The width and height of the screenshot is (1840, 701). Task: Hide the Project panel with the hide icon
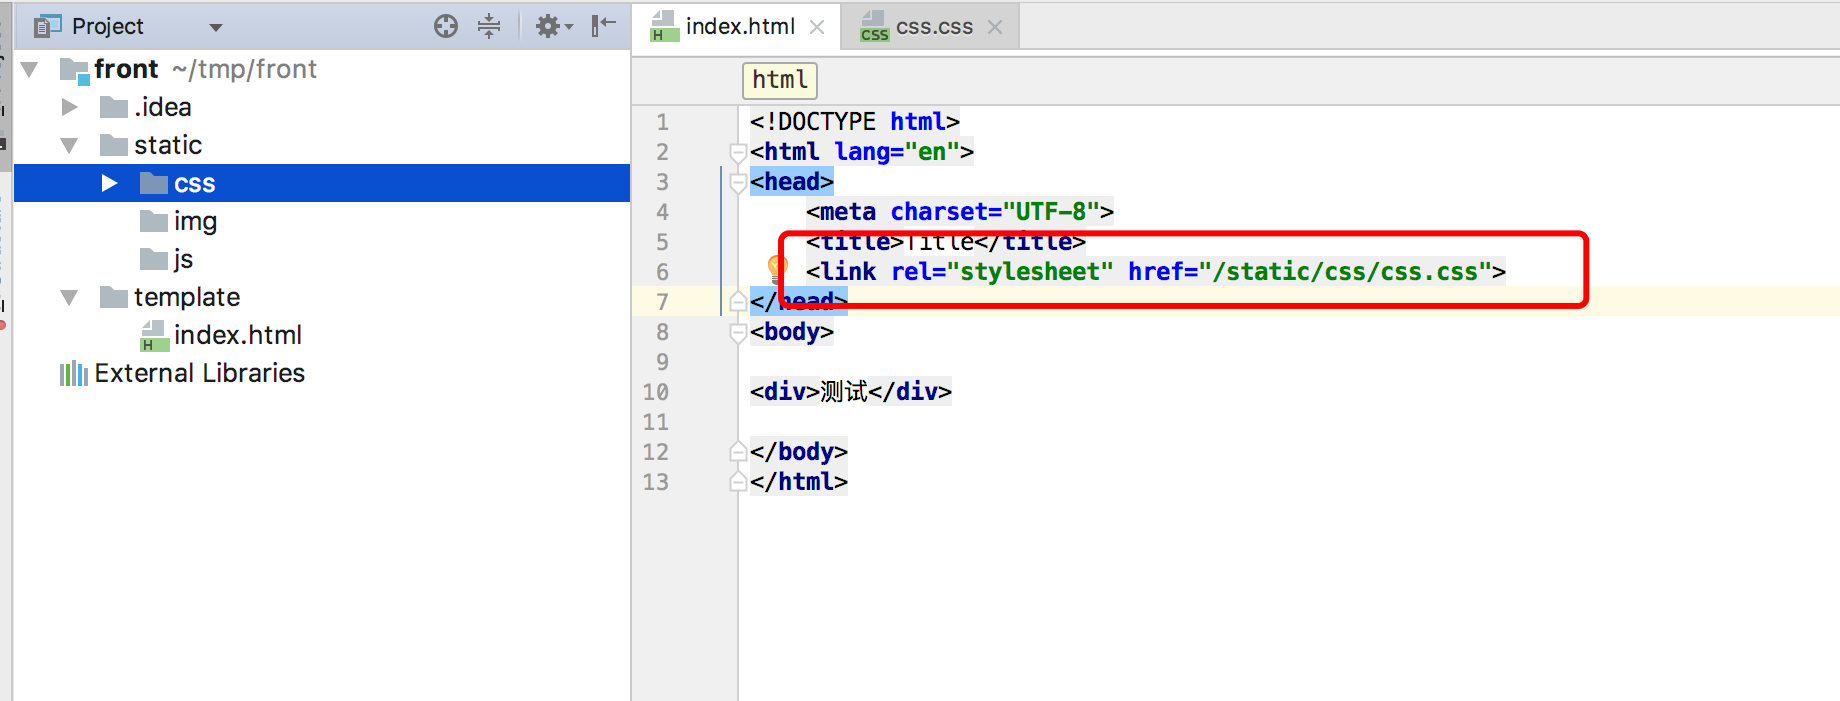(603, 26)
